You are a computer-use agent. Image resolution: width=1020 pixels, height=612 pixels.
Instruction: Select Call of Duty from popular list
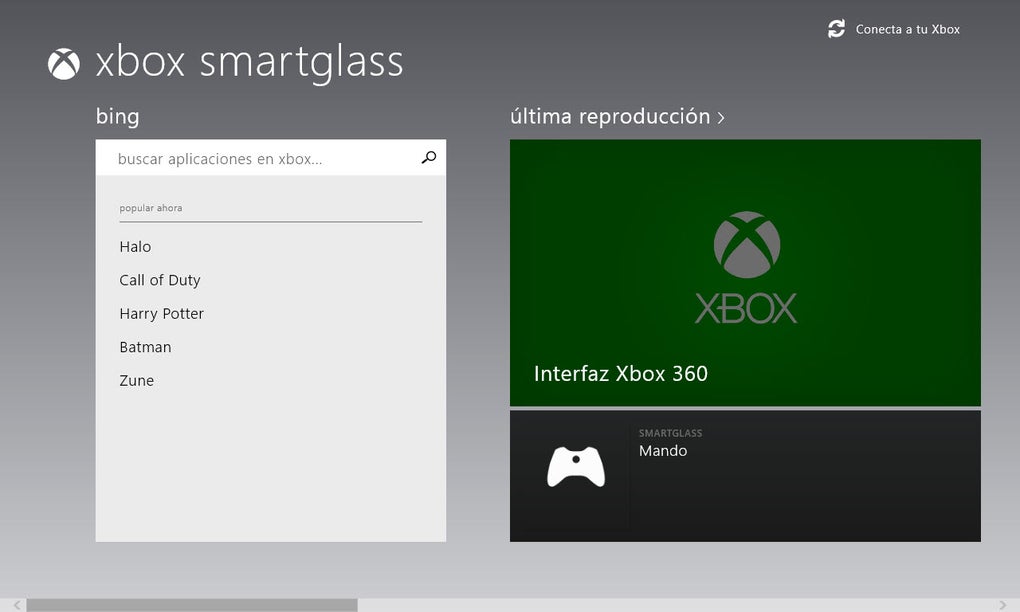tap(160, 280)
